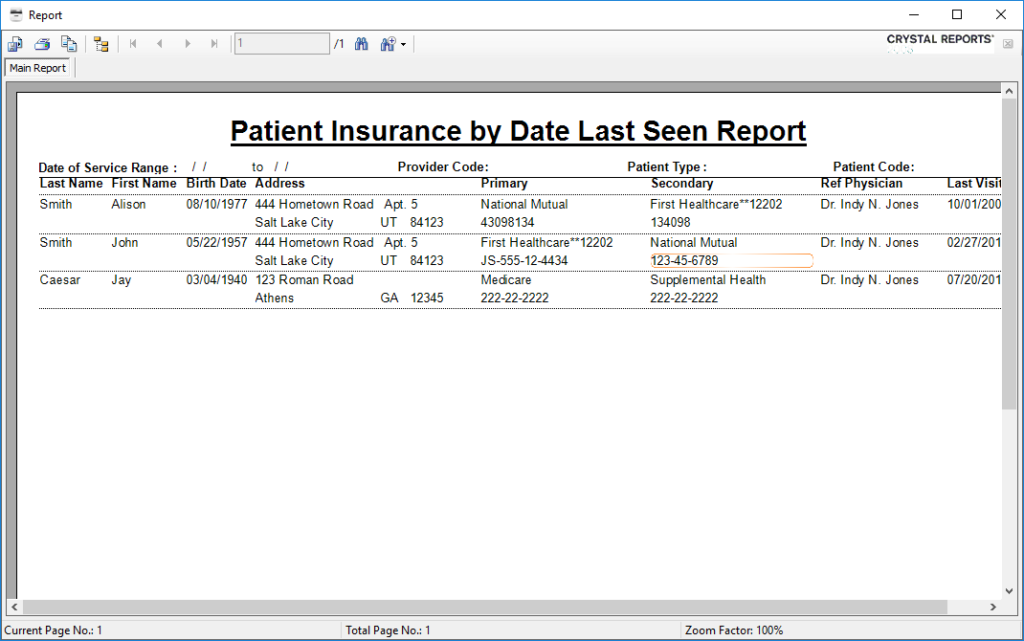Click the page number input box
1024x641 pixels.
(x=280, y=43)
